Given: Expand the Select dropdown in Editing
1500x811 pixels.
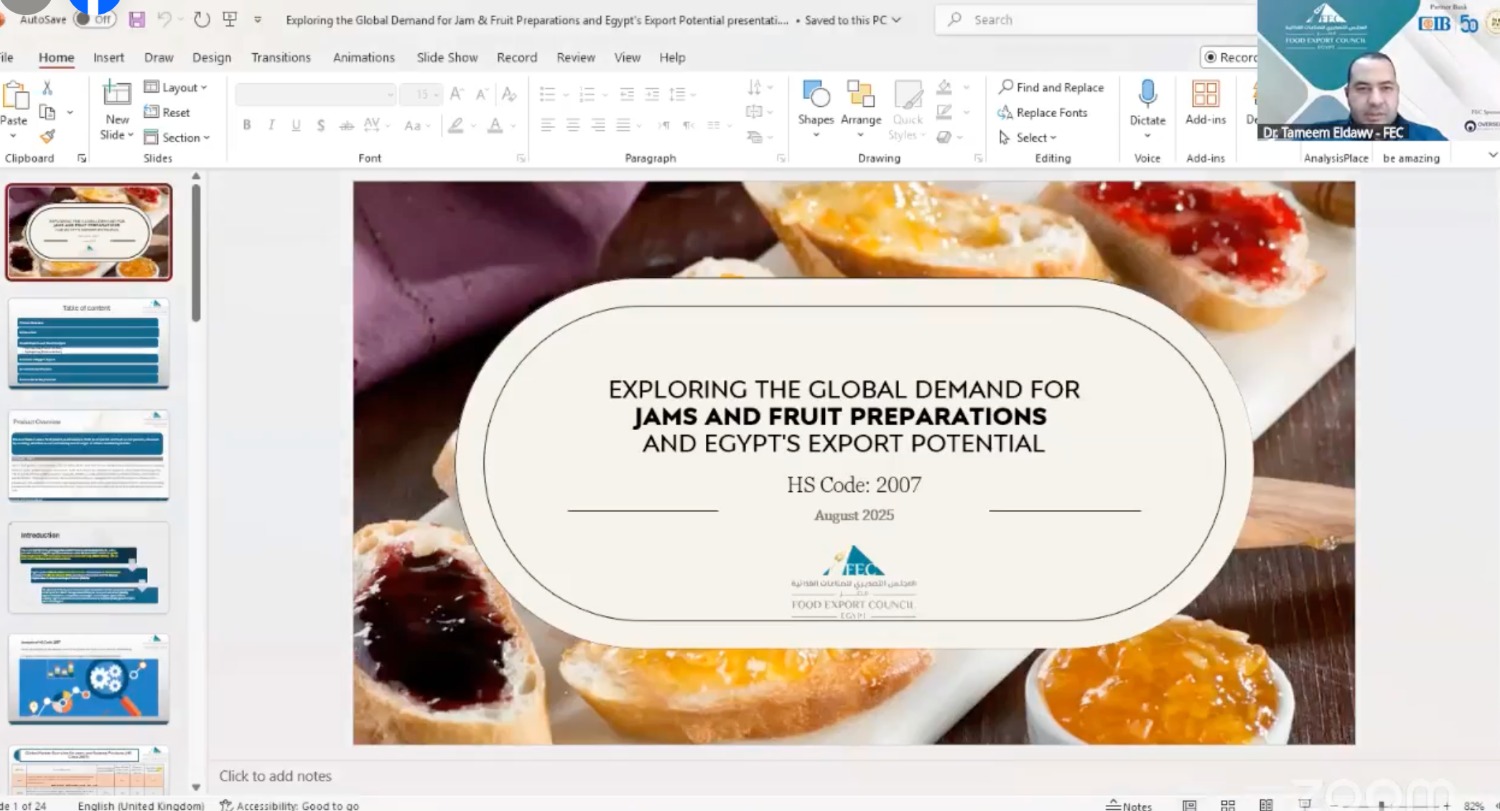Looking at the screenshot, I should click(1027, 137).
